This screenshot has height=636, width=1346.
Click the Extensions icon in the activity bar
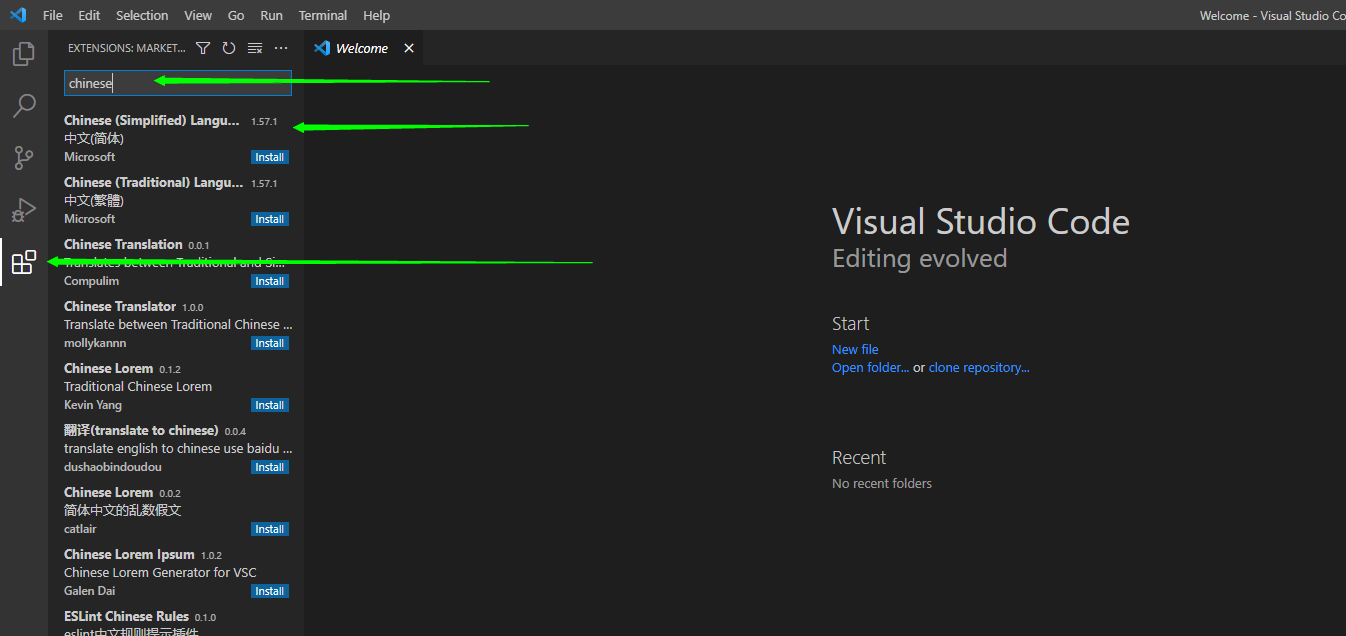(24, 262)
